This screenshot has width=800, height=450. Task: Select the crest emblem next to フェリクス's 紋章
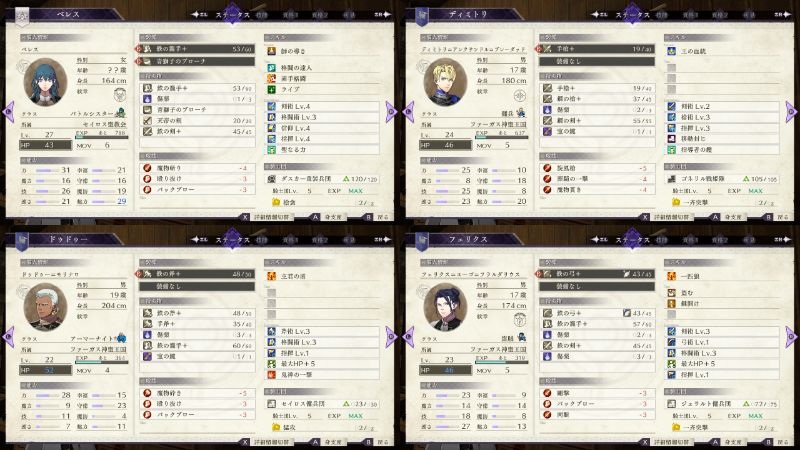pyautogui.click(x=519, y=320)
